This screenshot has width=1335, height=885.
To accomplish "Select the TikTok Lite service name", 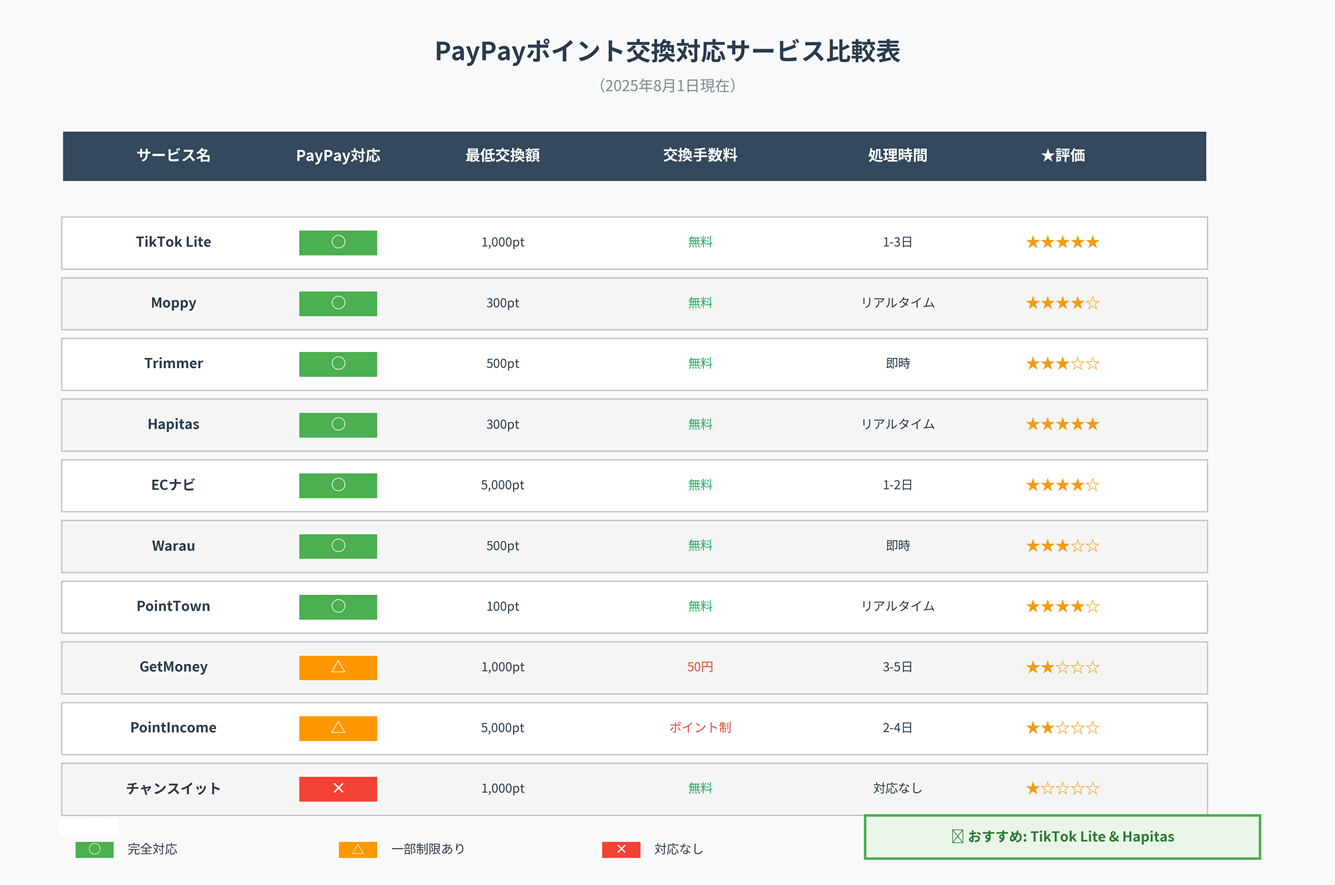I will click(x=174, y=242).
